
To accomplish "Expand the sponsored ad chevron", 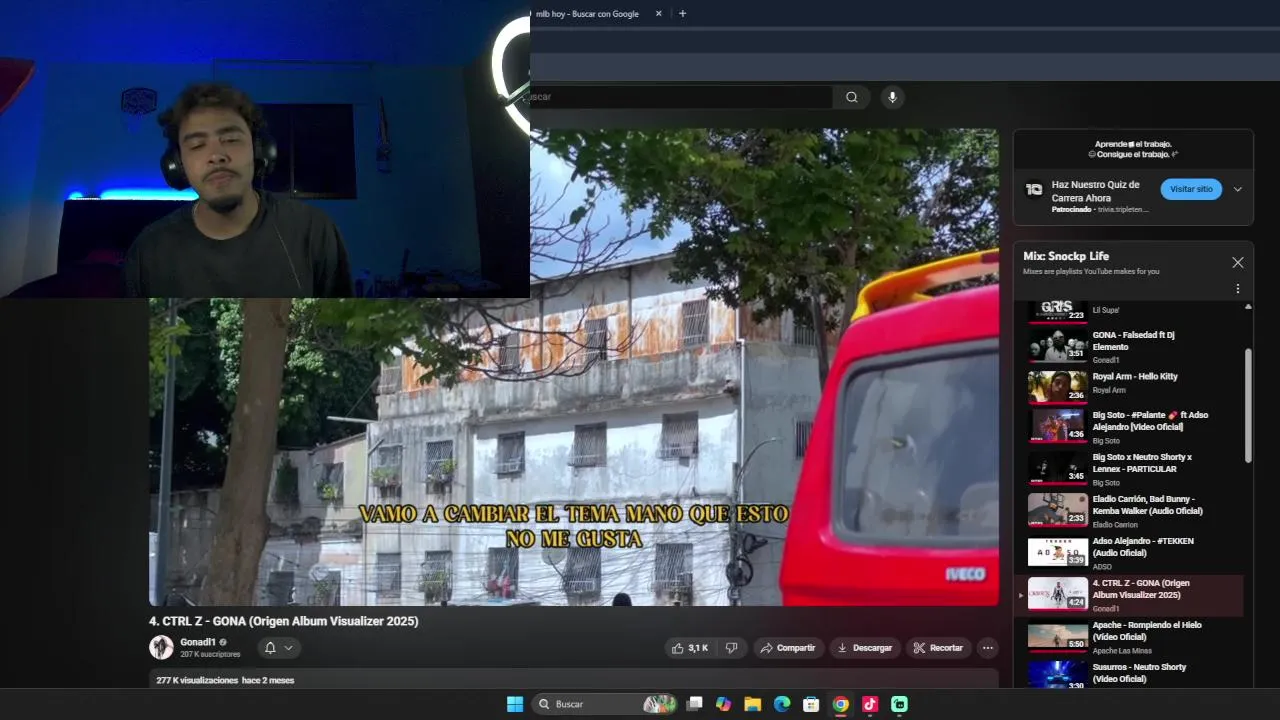I will (x=1237, y=189).
